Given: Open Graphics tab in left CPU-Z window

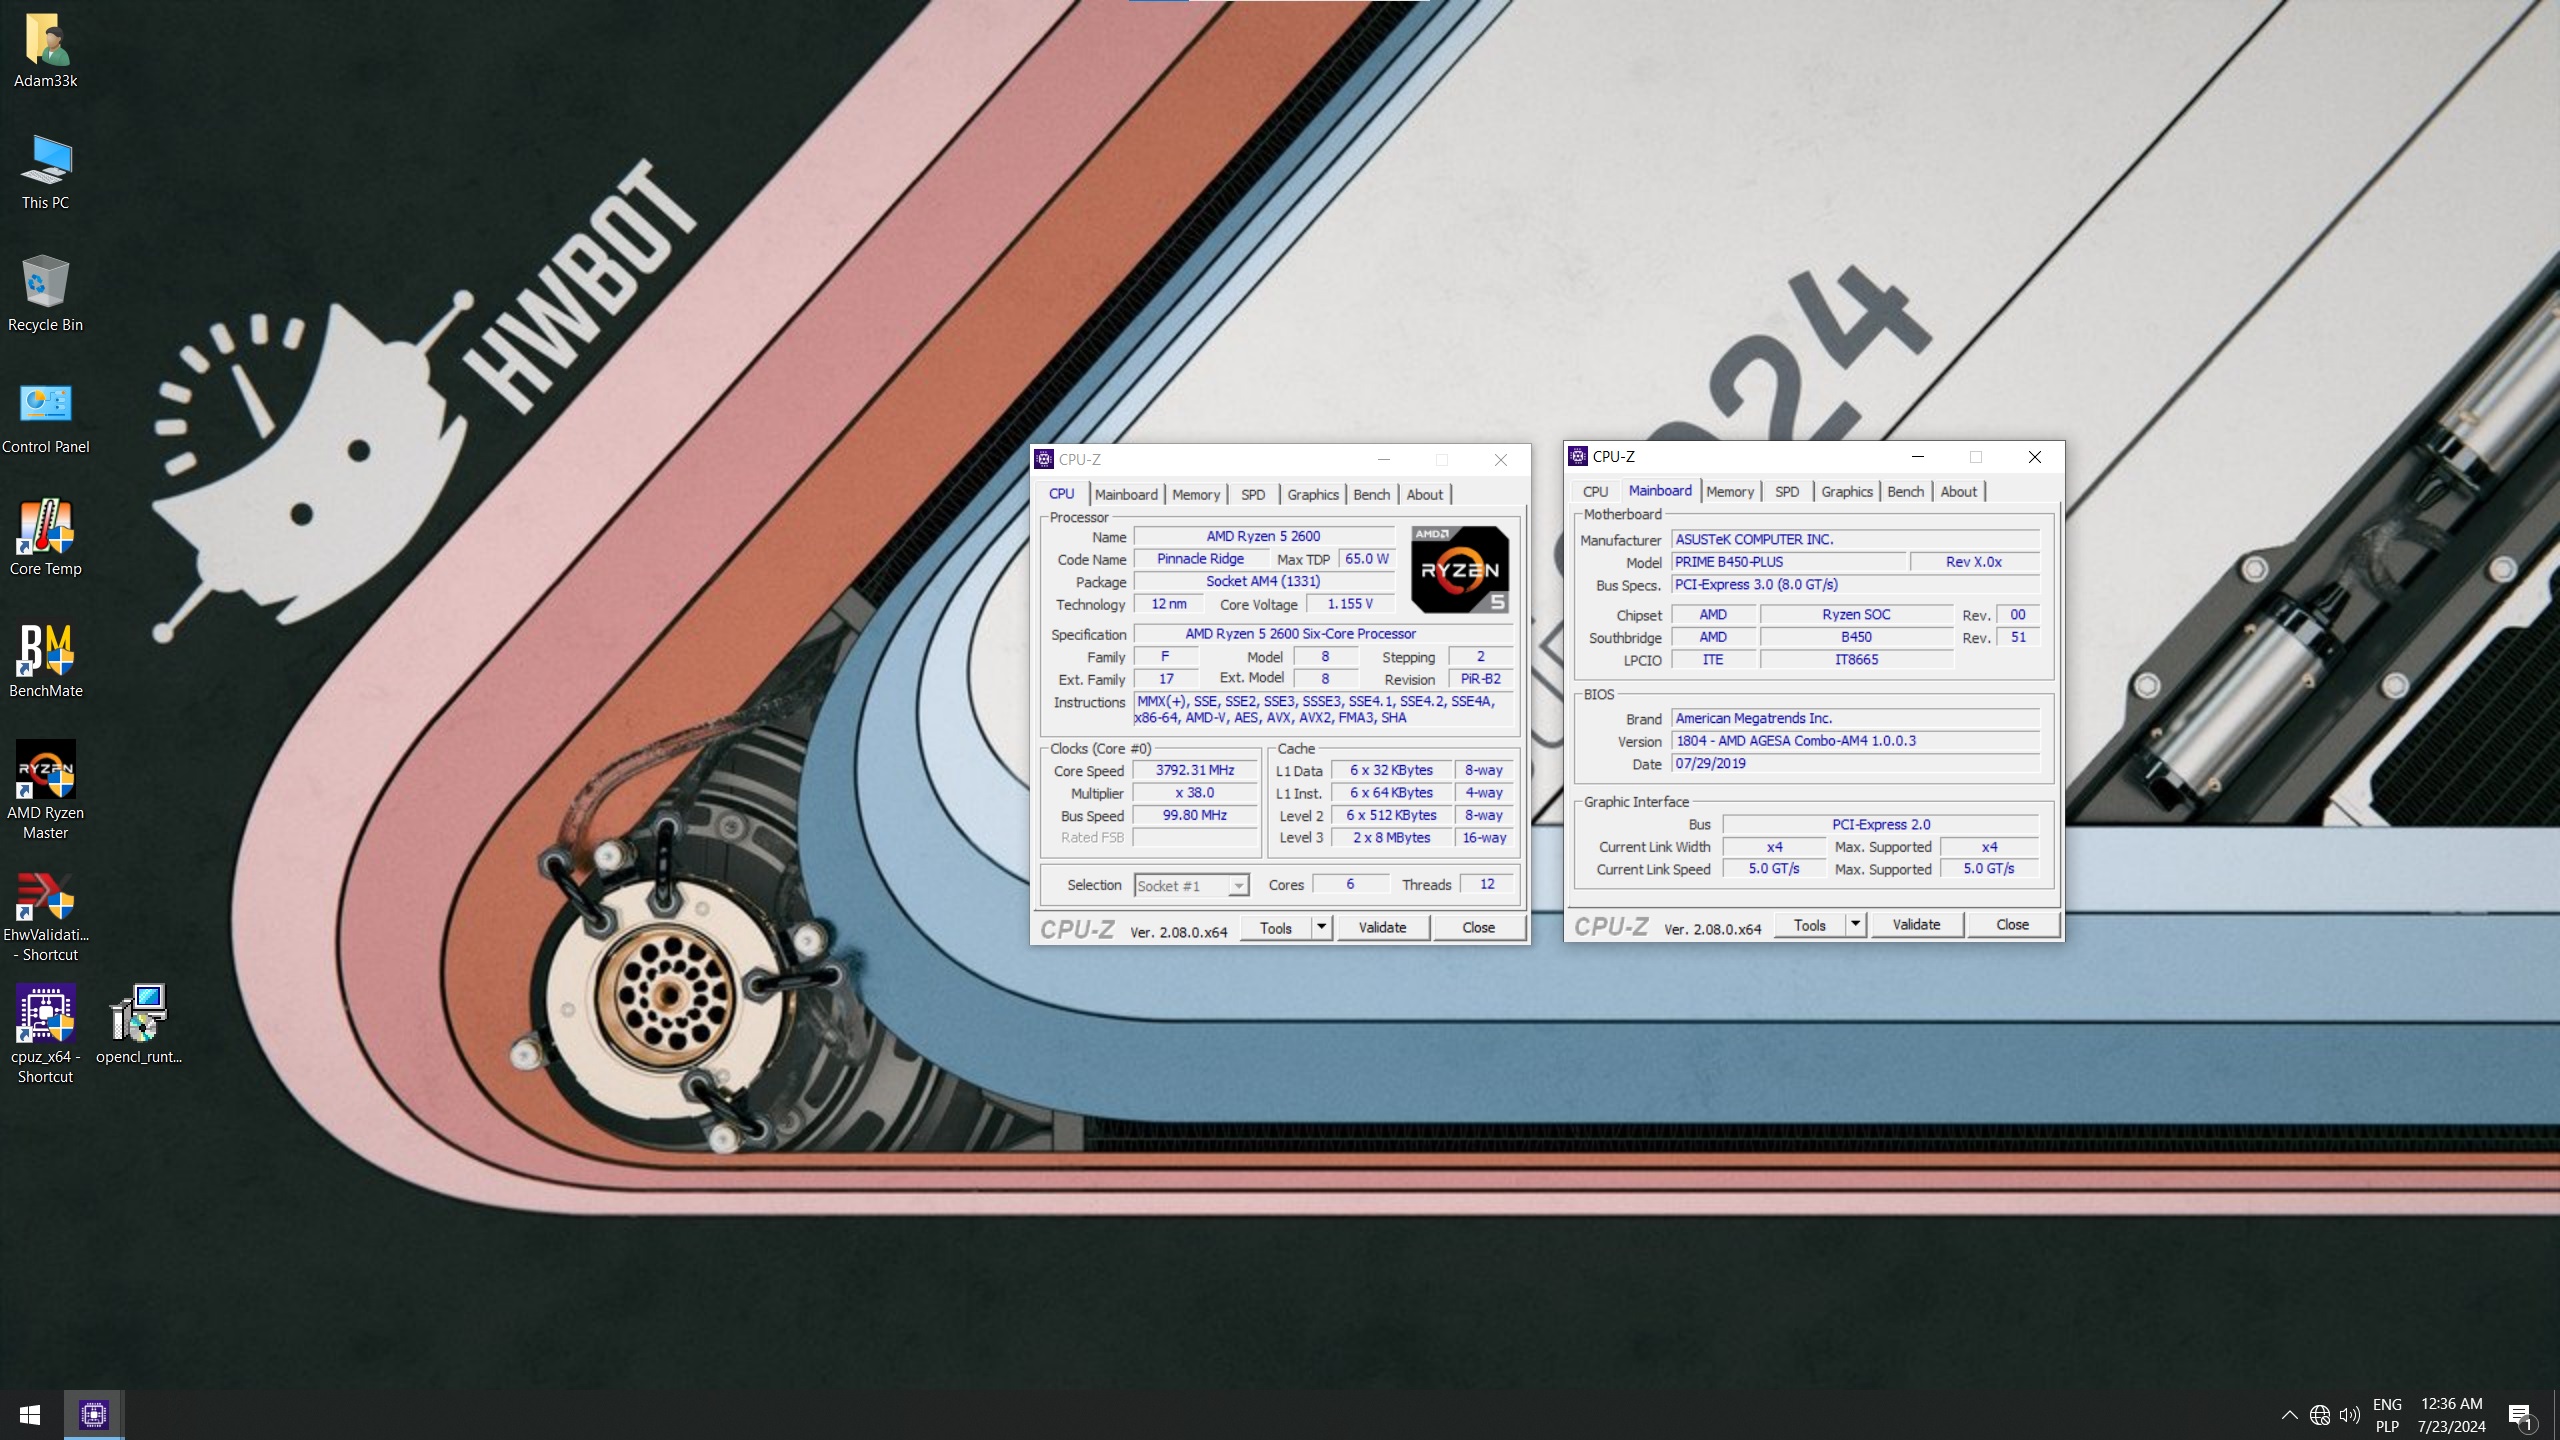Looking at the screenshot, I should coord(1312,494).
